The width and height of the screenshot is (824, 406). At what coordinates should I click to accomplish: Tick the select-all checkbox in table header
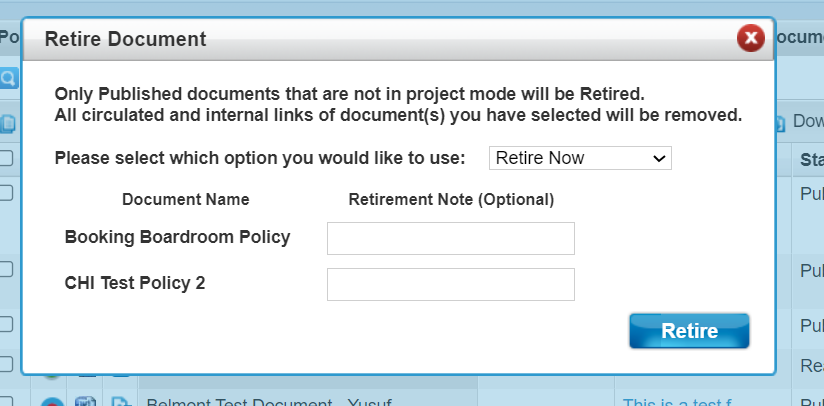[x=6, y=158]
